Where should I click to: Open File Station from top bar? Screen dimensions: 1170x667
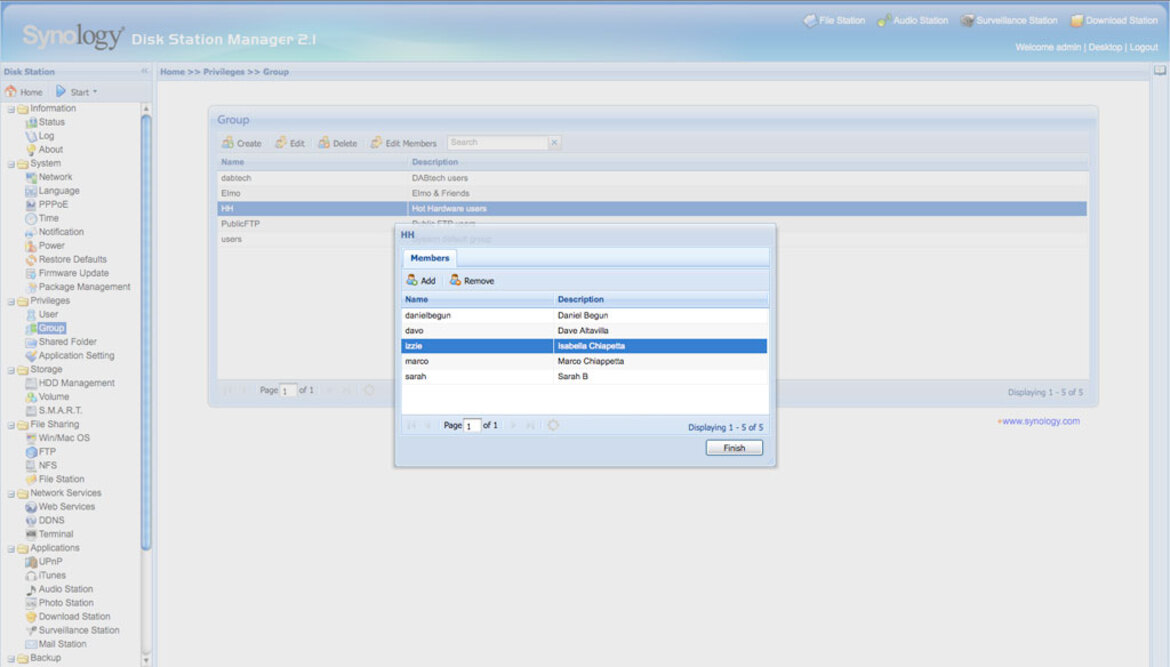pyautogui.click(x=834, y=21)
